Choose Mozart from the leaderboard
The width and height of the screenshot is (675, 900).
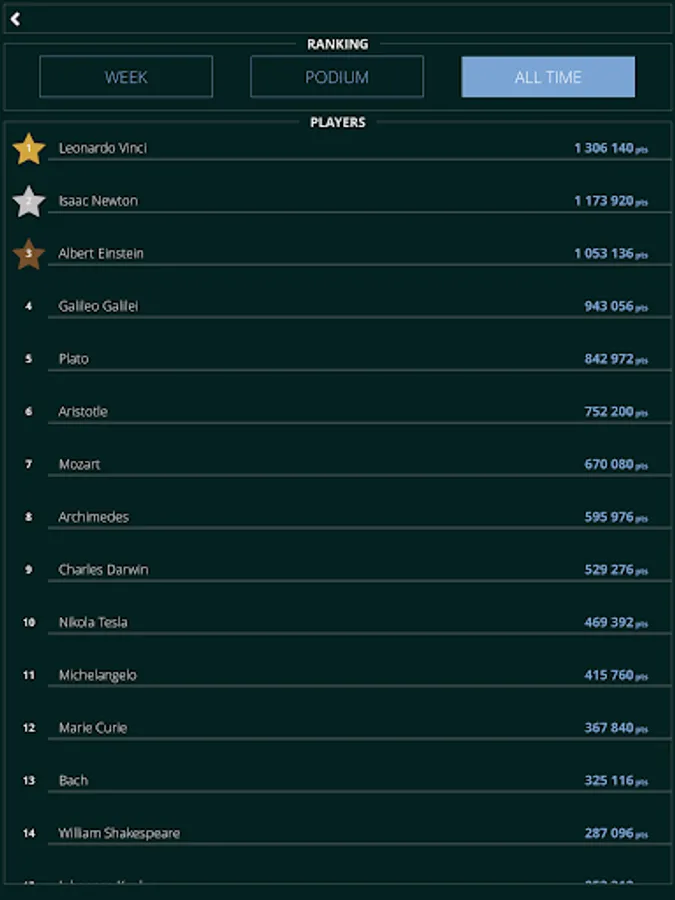[x=79, y=465]
